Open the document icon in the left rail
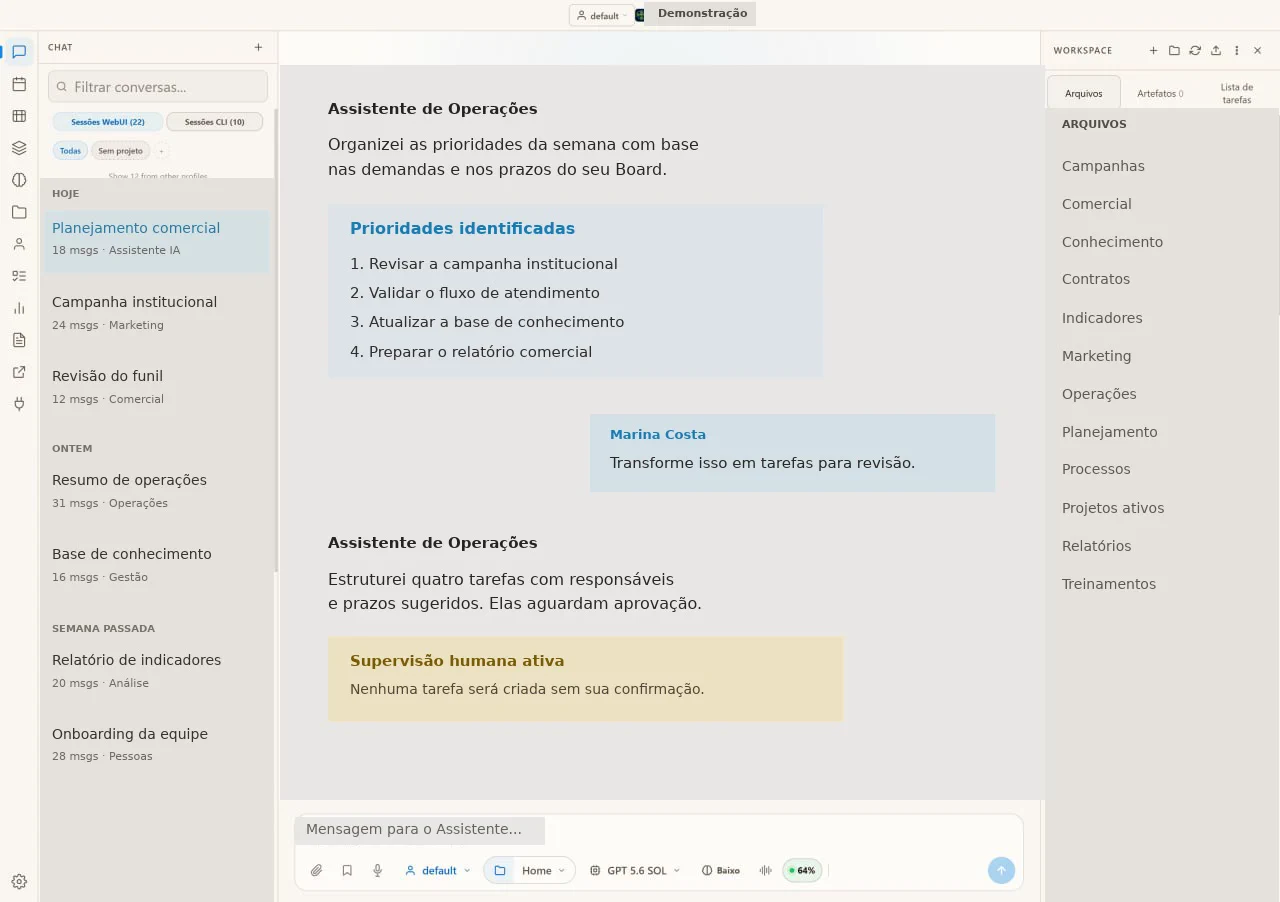Screen dimensions: 1280x902 [19, 340]
